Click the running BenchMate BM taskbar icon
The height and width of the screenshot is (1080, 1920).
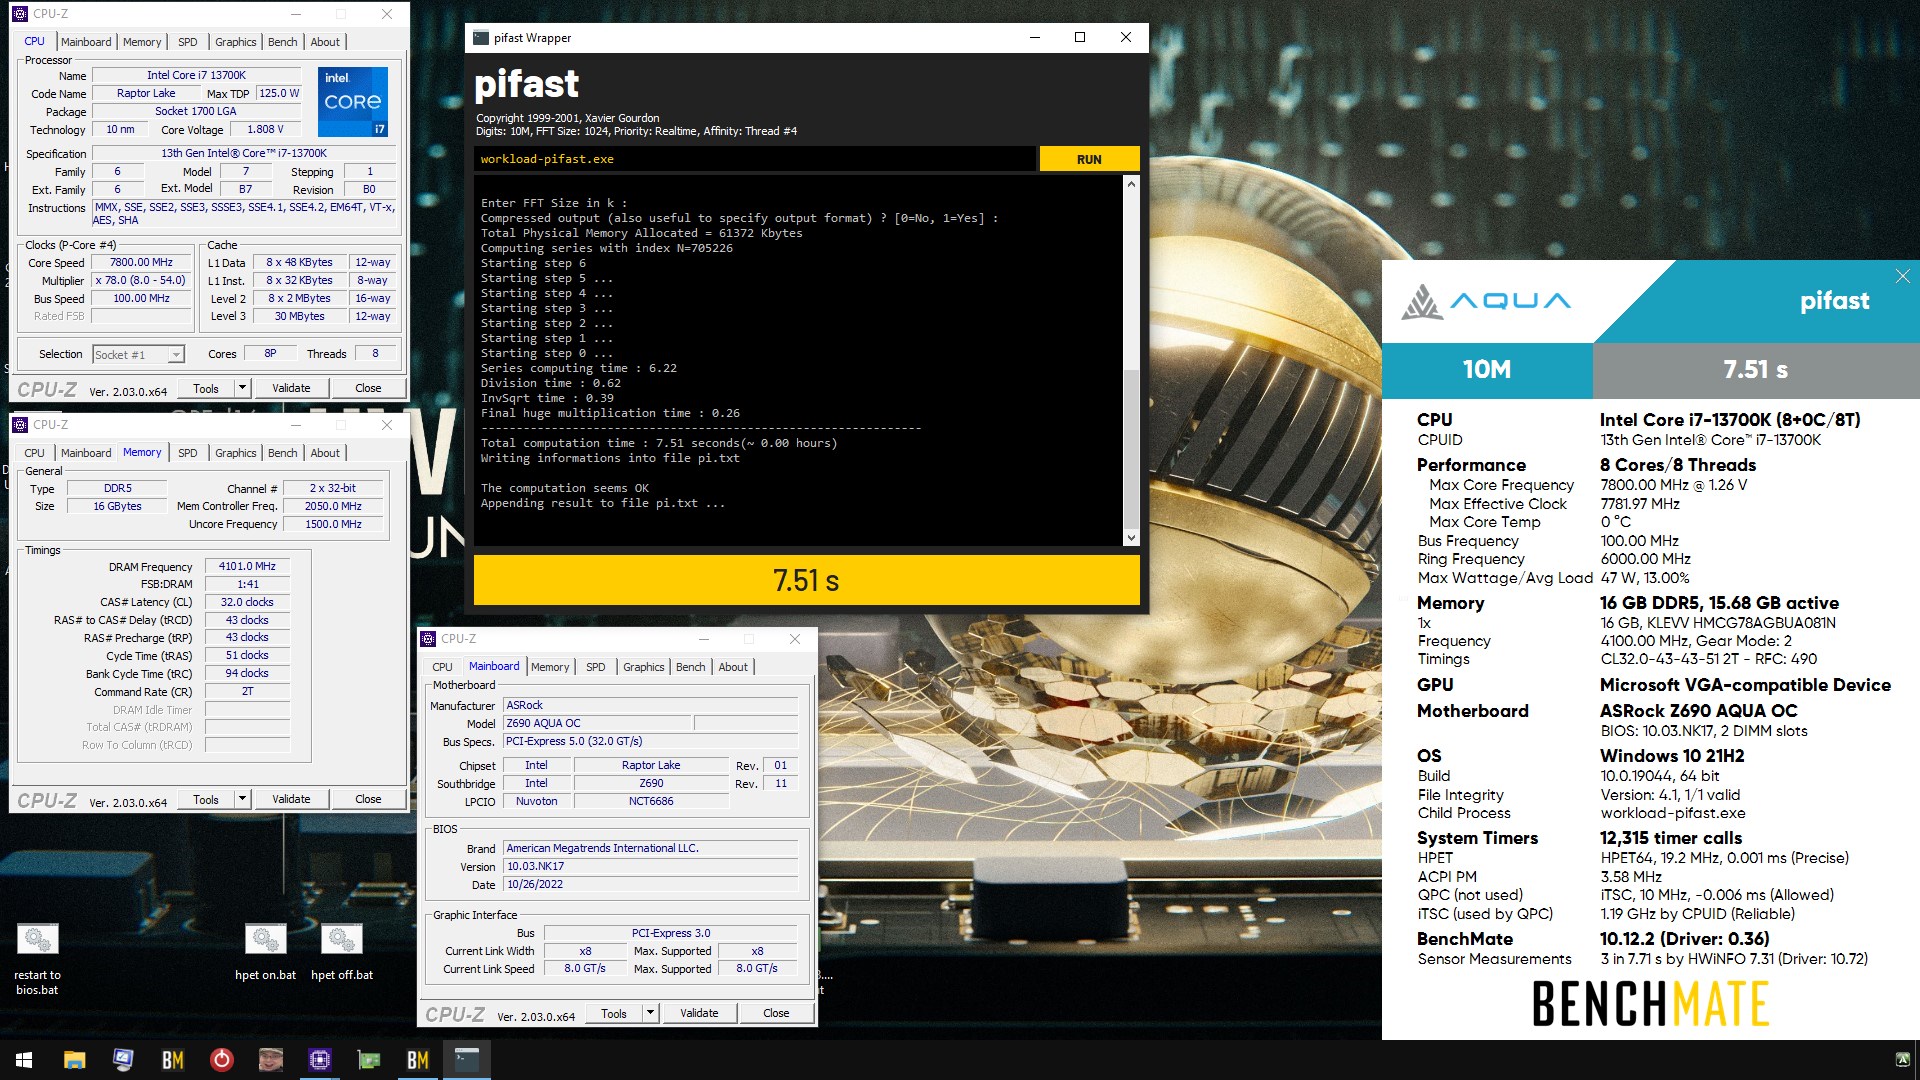click(417, 1060)
